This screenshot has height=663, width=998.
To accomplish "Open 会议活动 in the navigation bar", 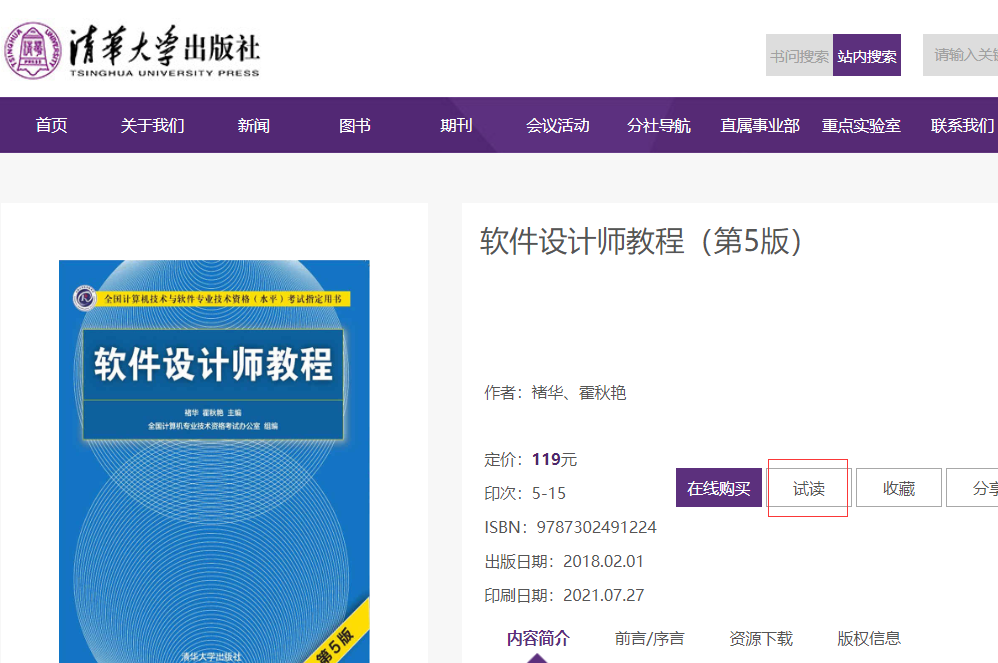I will [x=557, y=125].
